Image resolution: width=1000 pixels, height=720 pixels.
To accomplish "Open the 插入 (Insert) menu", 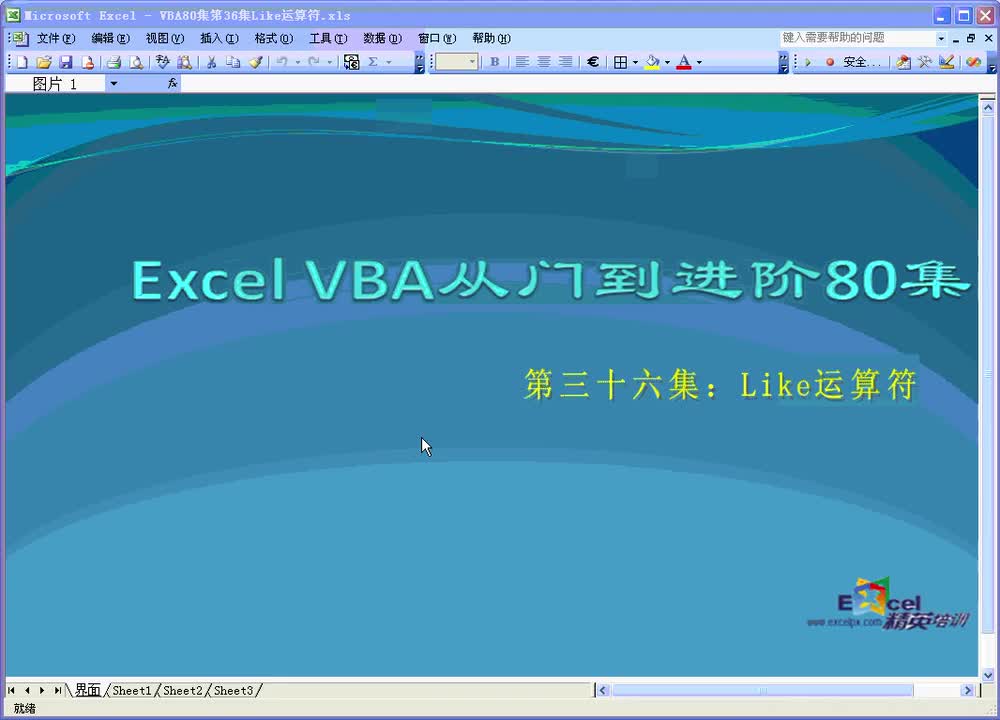I will pos(219,38).
